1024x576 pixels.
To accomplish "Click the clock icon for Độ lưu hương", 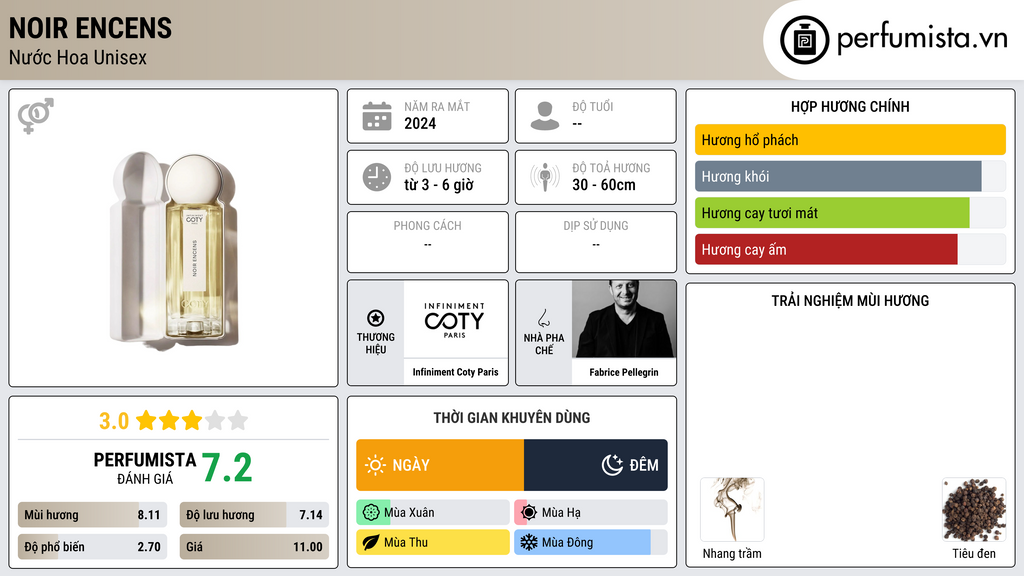I will click(377, 177).
